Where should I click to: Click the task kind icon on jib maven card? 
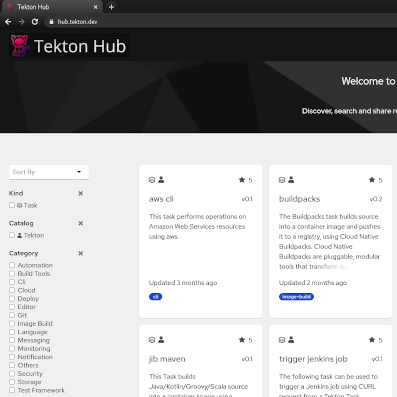pyautogui.click(x=152, y=340)
